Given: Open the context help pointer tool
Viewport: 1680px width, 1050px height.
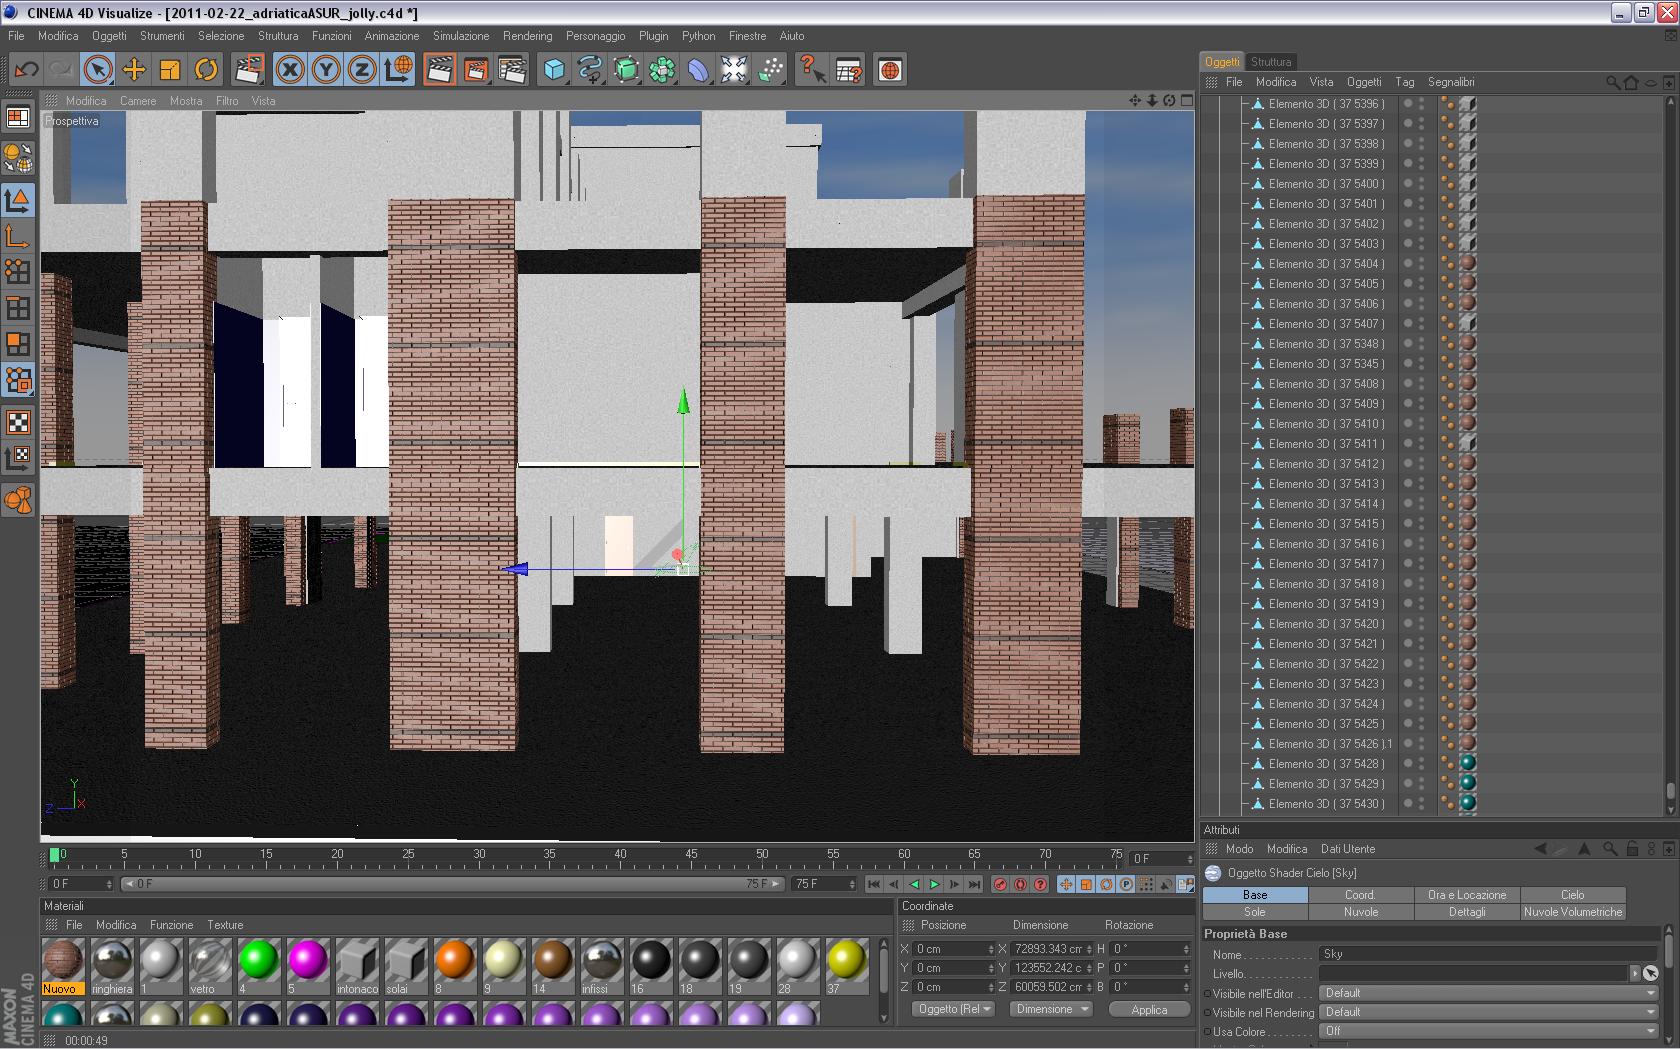Looking at the screenshot, I should click(x=812, y=70).
